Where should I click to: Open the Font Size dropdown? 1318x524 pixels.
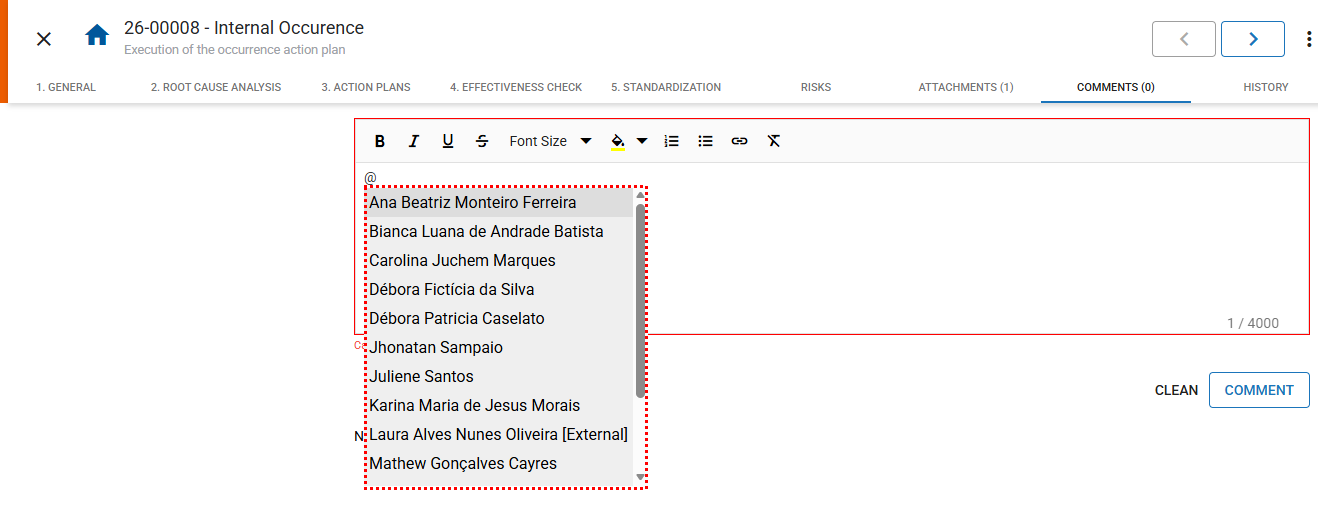click(550, 141)
